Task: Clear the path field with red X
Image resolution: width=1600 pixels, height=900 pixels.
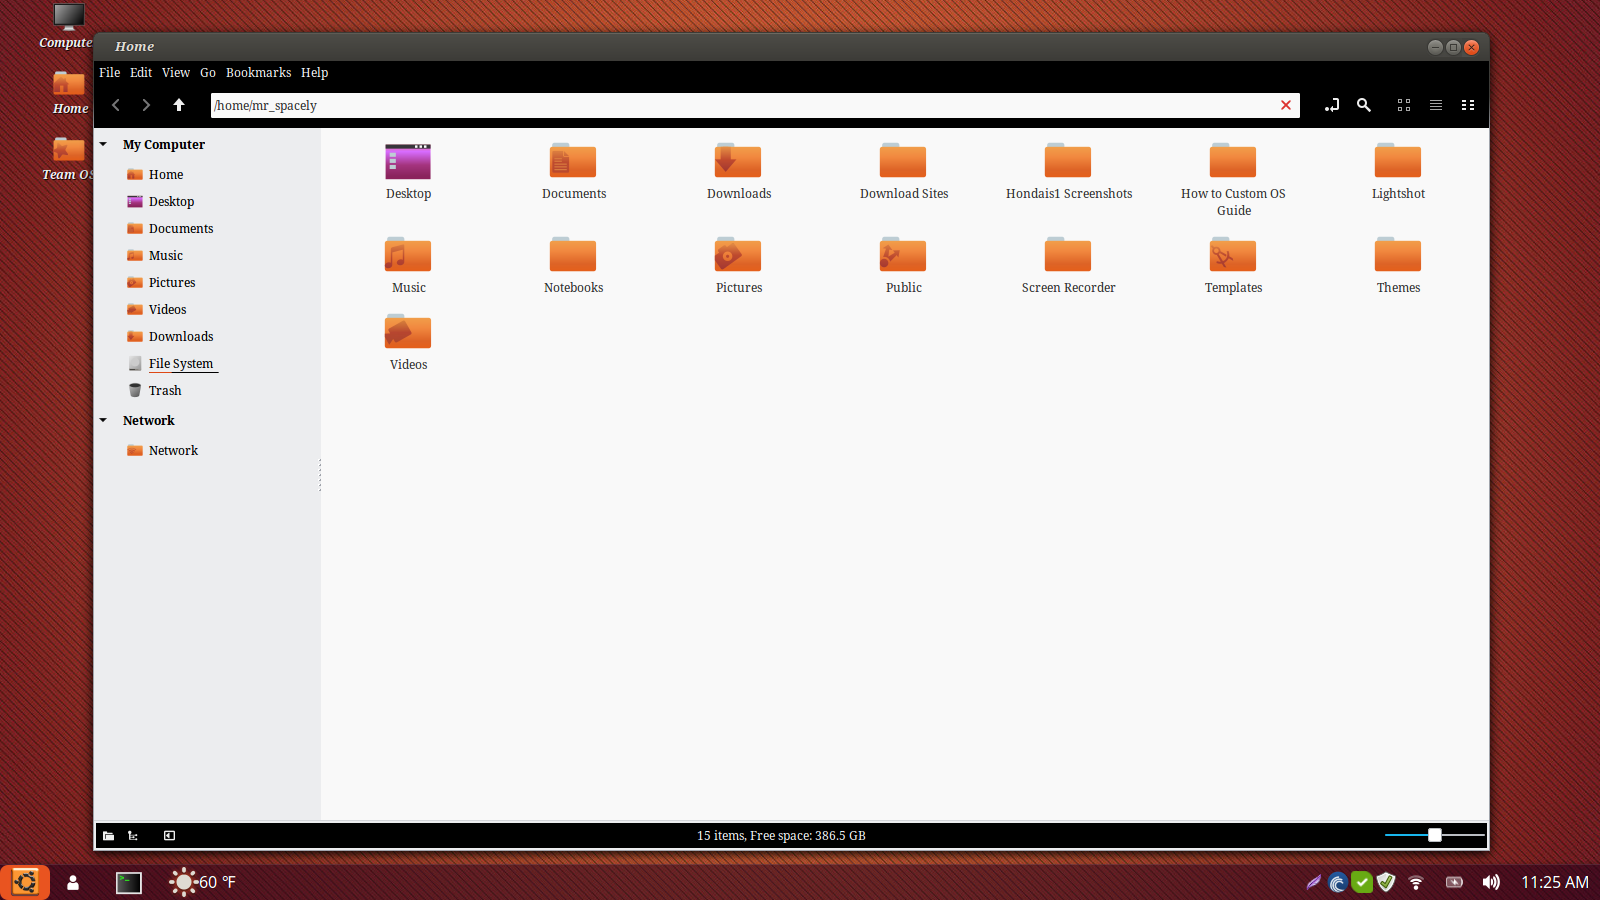Action: (1286, 105)
